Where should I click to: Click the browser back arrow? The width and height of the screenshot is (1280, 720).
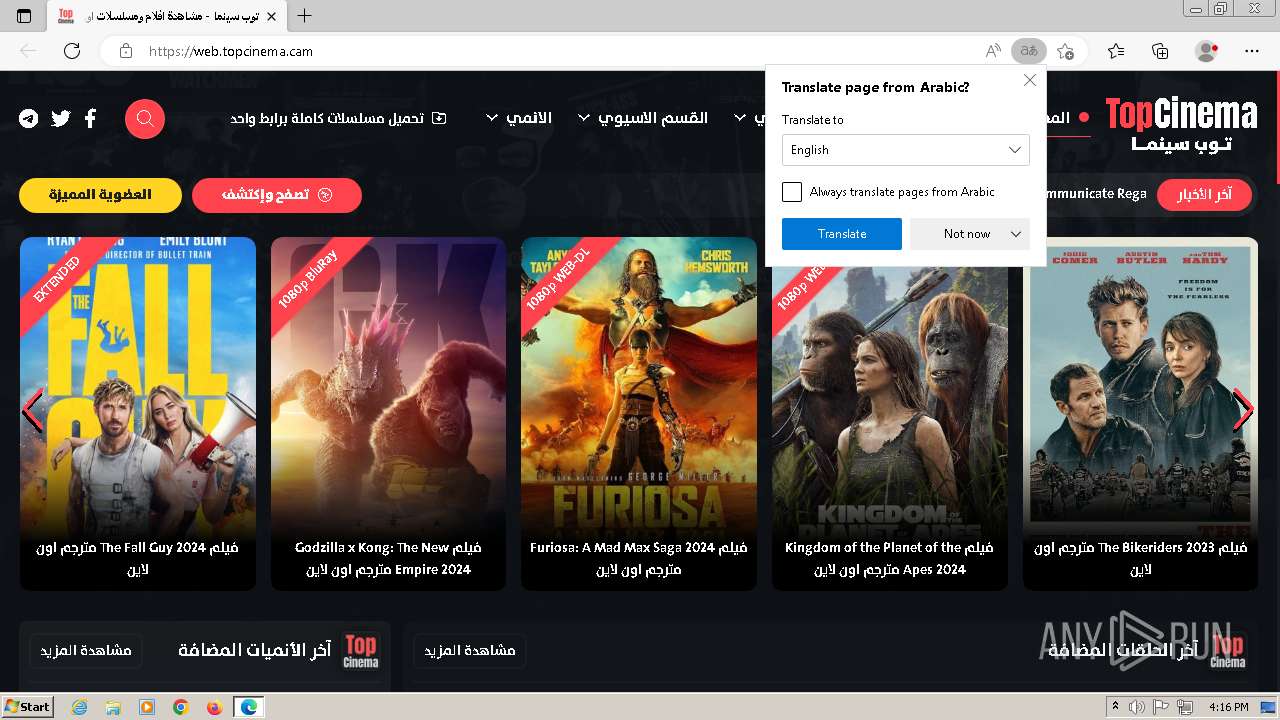click(x=28, y=51)
